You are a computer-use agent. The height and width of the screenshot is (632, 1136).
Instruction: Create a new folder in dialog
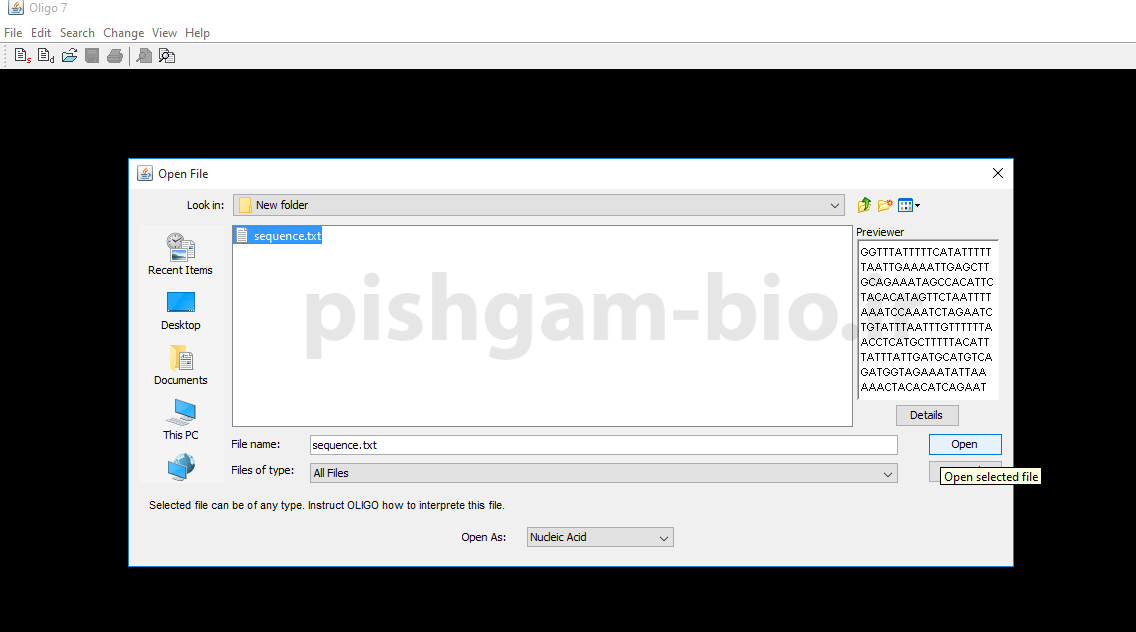click(885, 205)
